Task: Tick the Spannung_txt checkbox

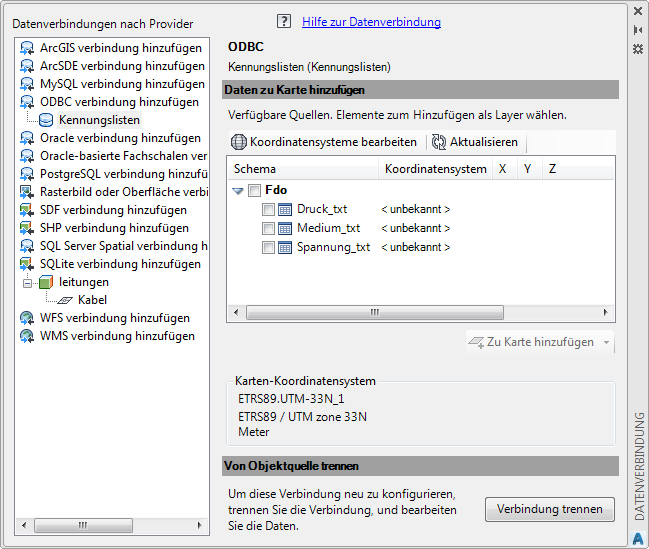Action: click(x=268, y=247)
